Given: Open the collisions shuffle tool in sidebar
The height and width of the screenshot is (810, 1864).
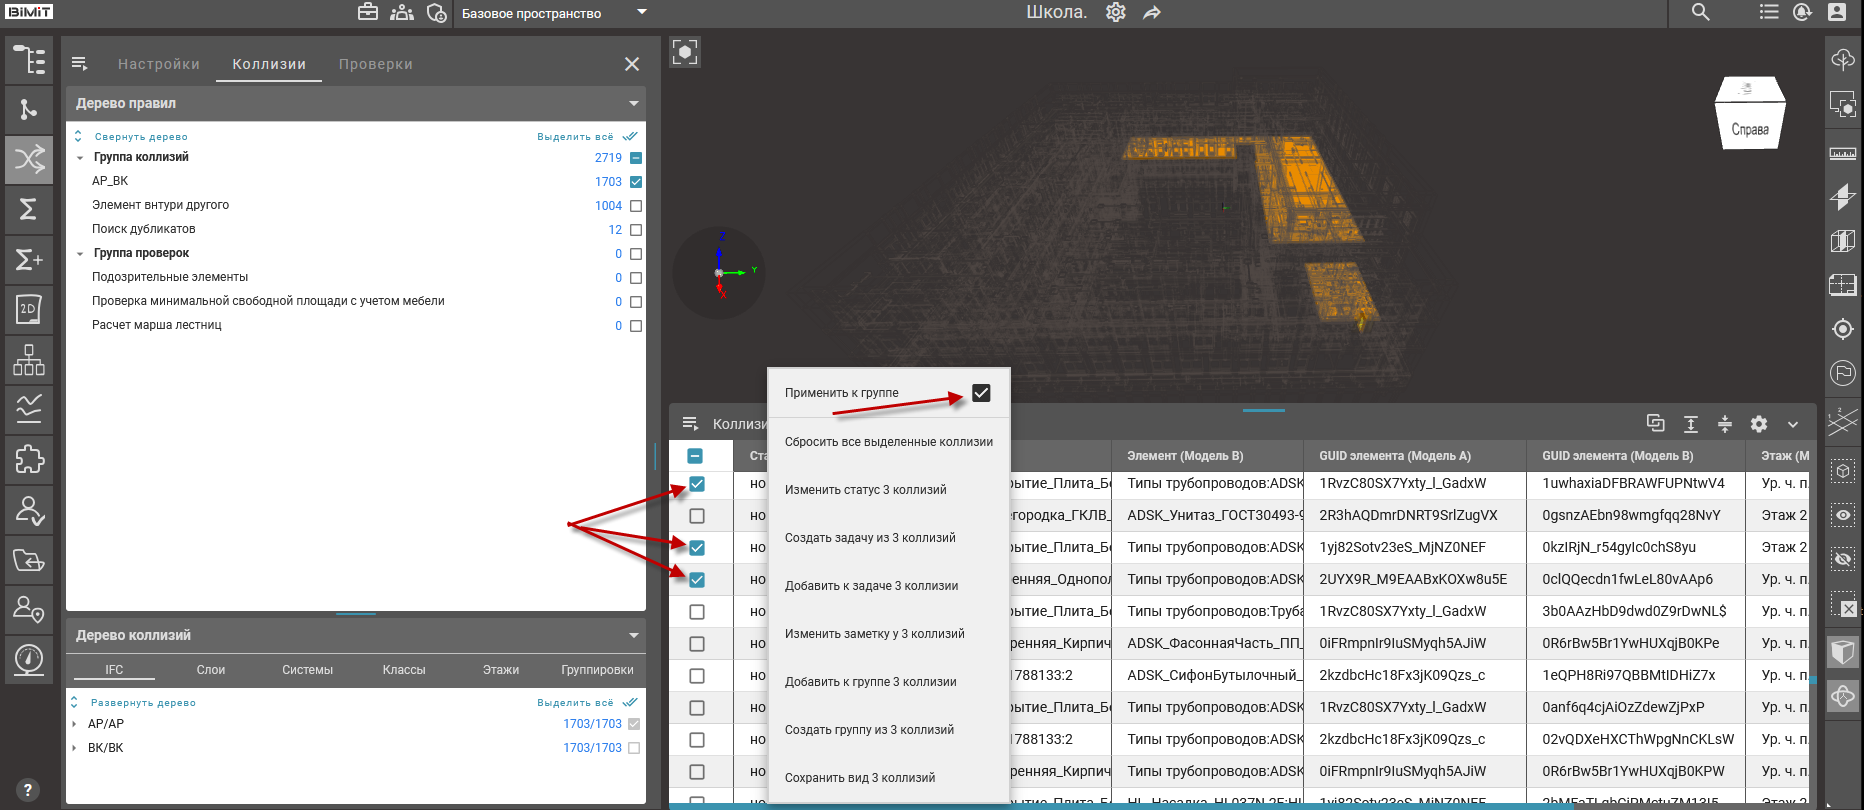Looking at the screenshot, I should tap(29, 159).
